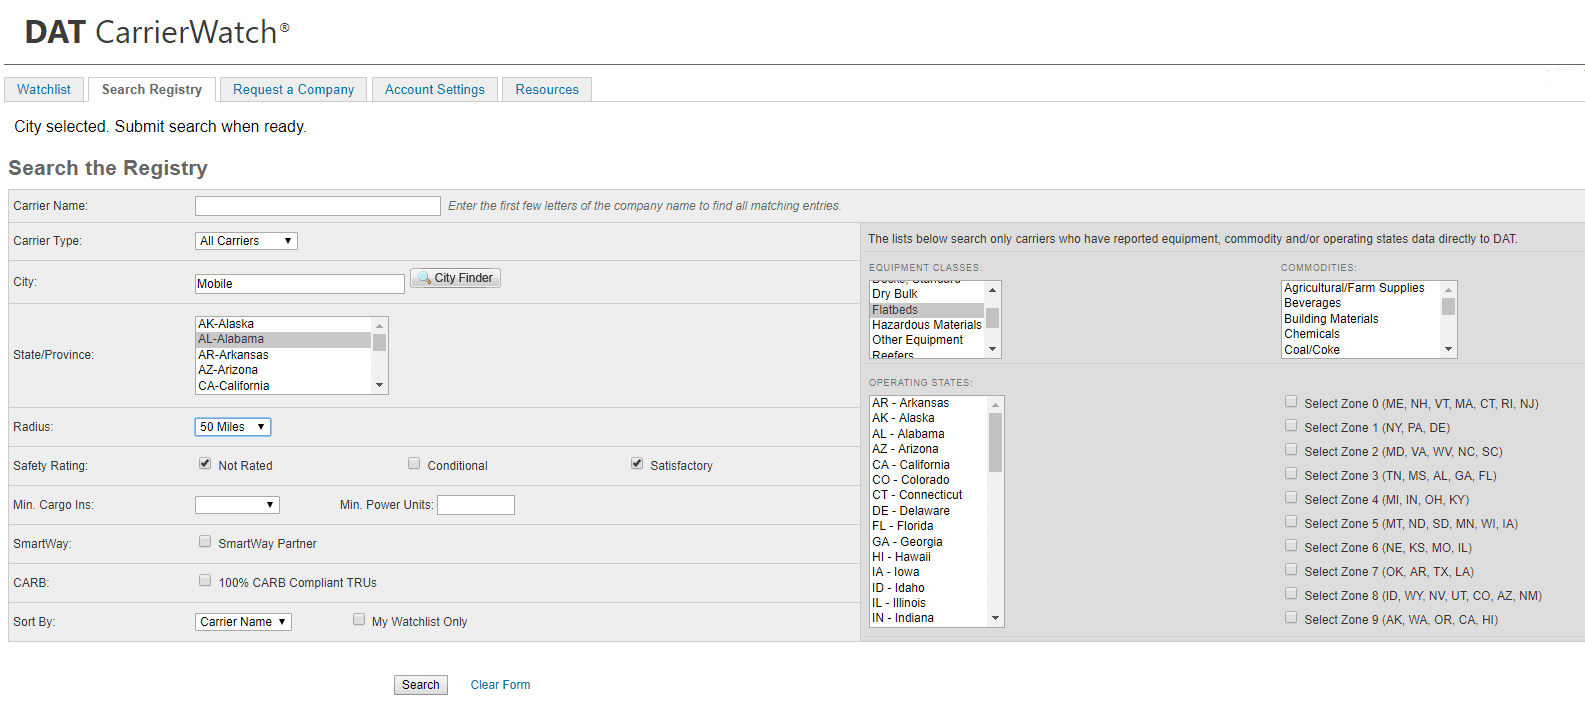Open the Sort By Carrier Name dropdown
The height and width of the screenshot is (708, 1585).
pos(243,622)
